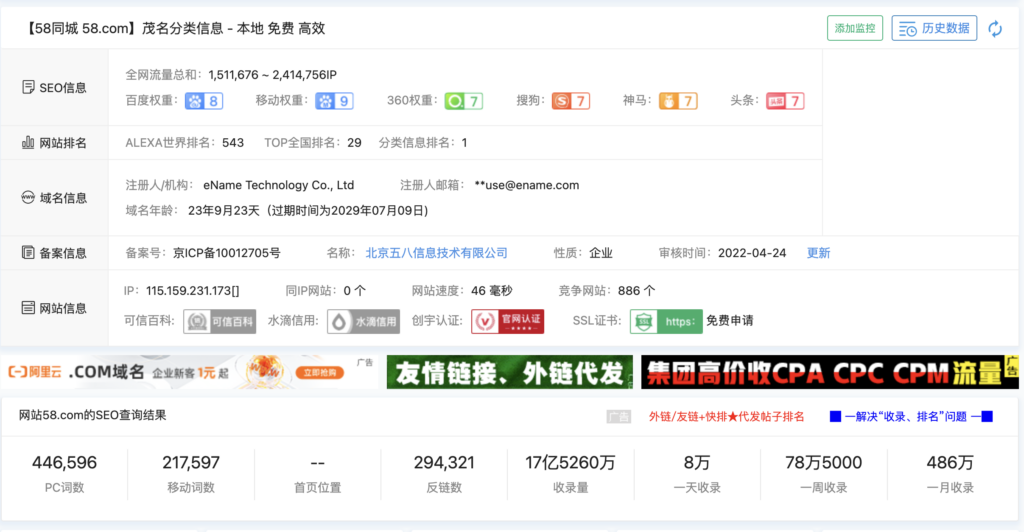Image resolution: width=1024 pixels, height=532 pixels.
Task: Click the 官网认证 certification badge
Action: (x=507, y=321)
